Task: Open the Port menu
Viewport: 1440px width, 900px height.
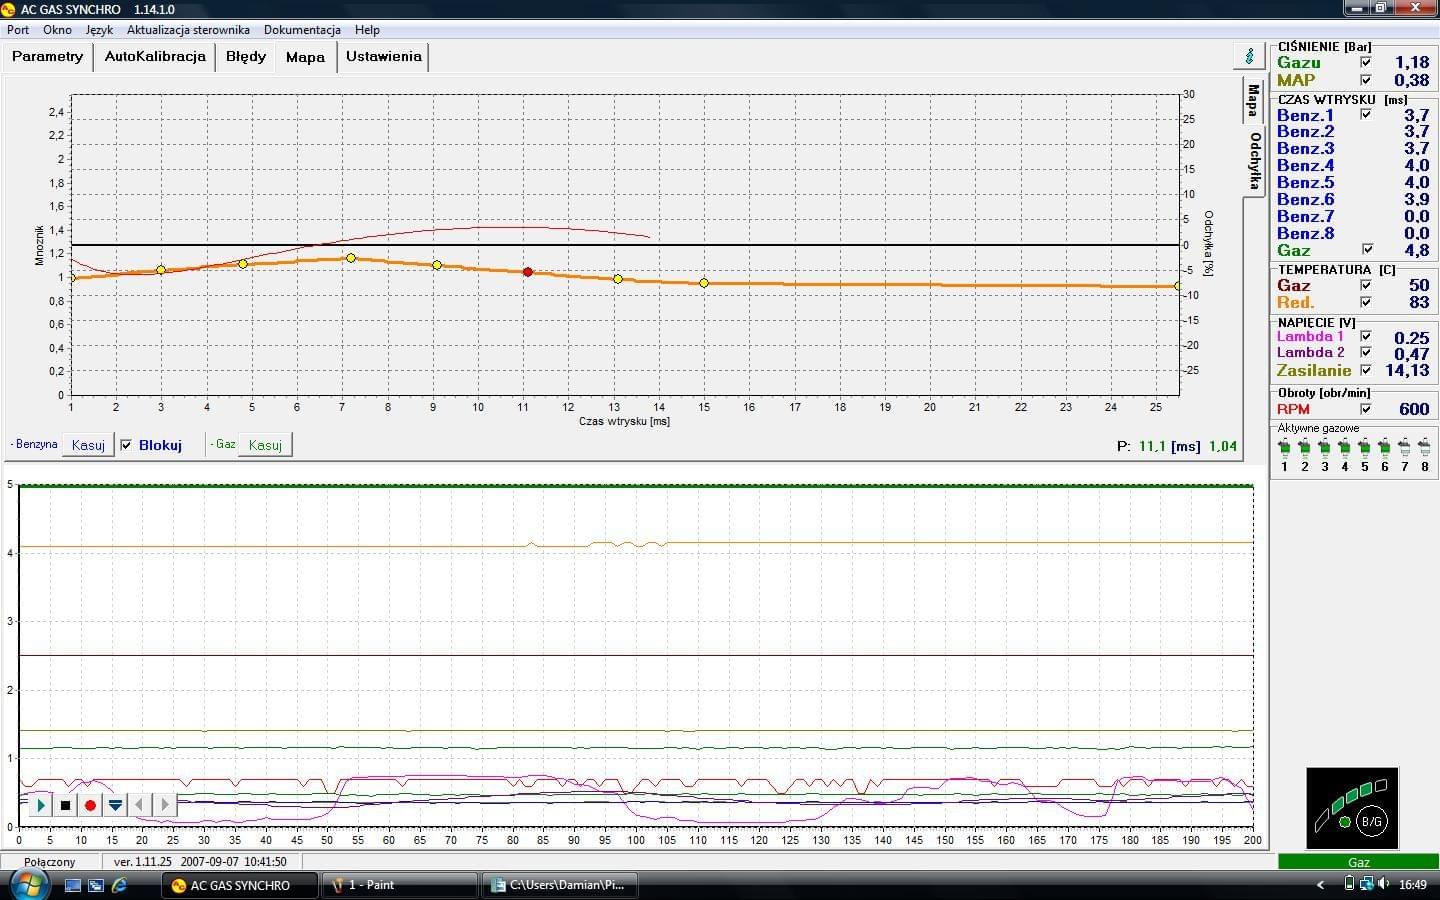Action: (18, 30)
